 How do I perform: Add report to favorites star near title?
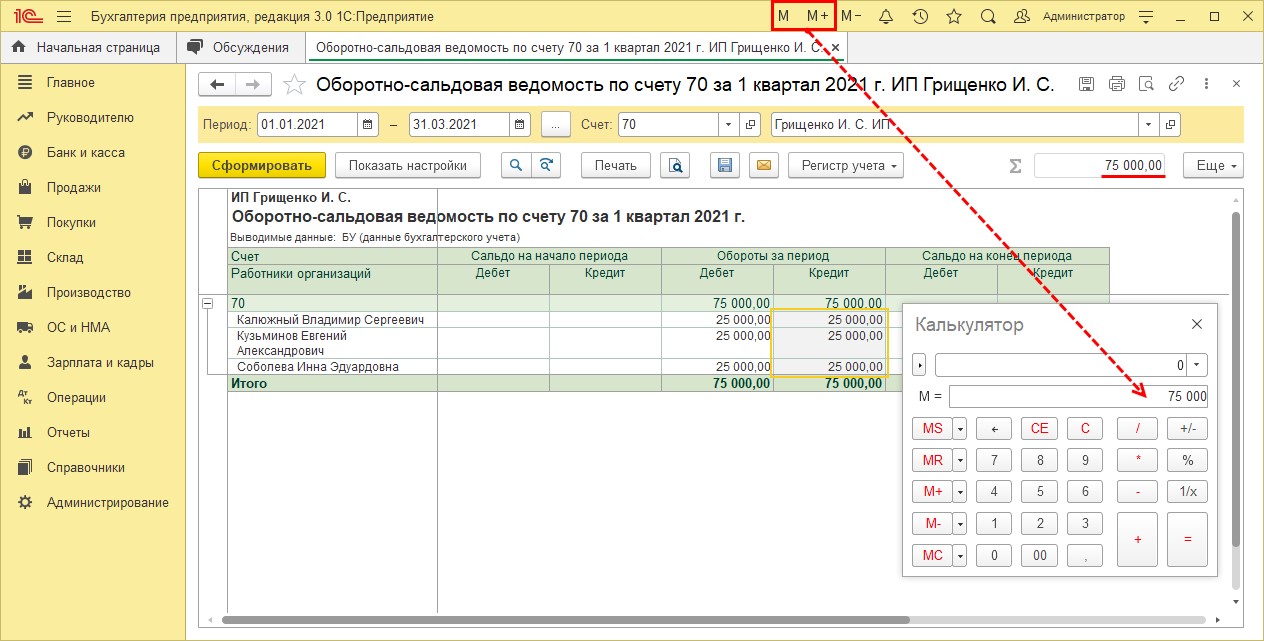(294, 85)
